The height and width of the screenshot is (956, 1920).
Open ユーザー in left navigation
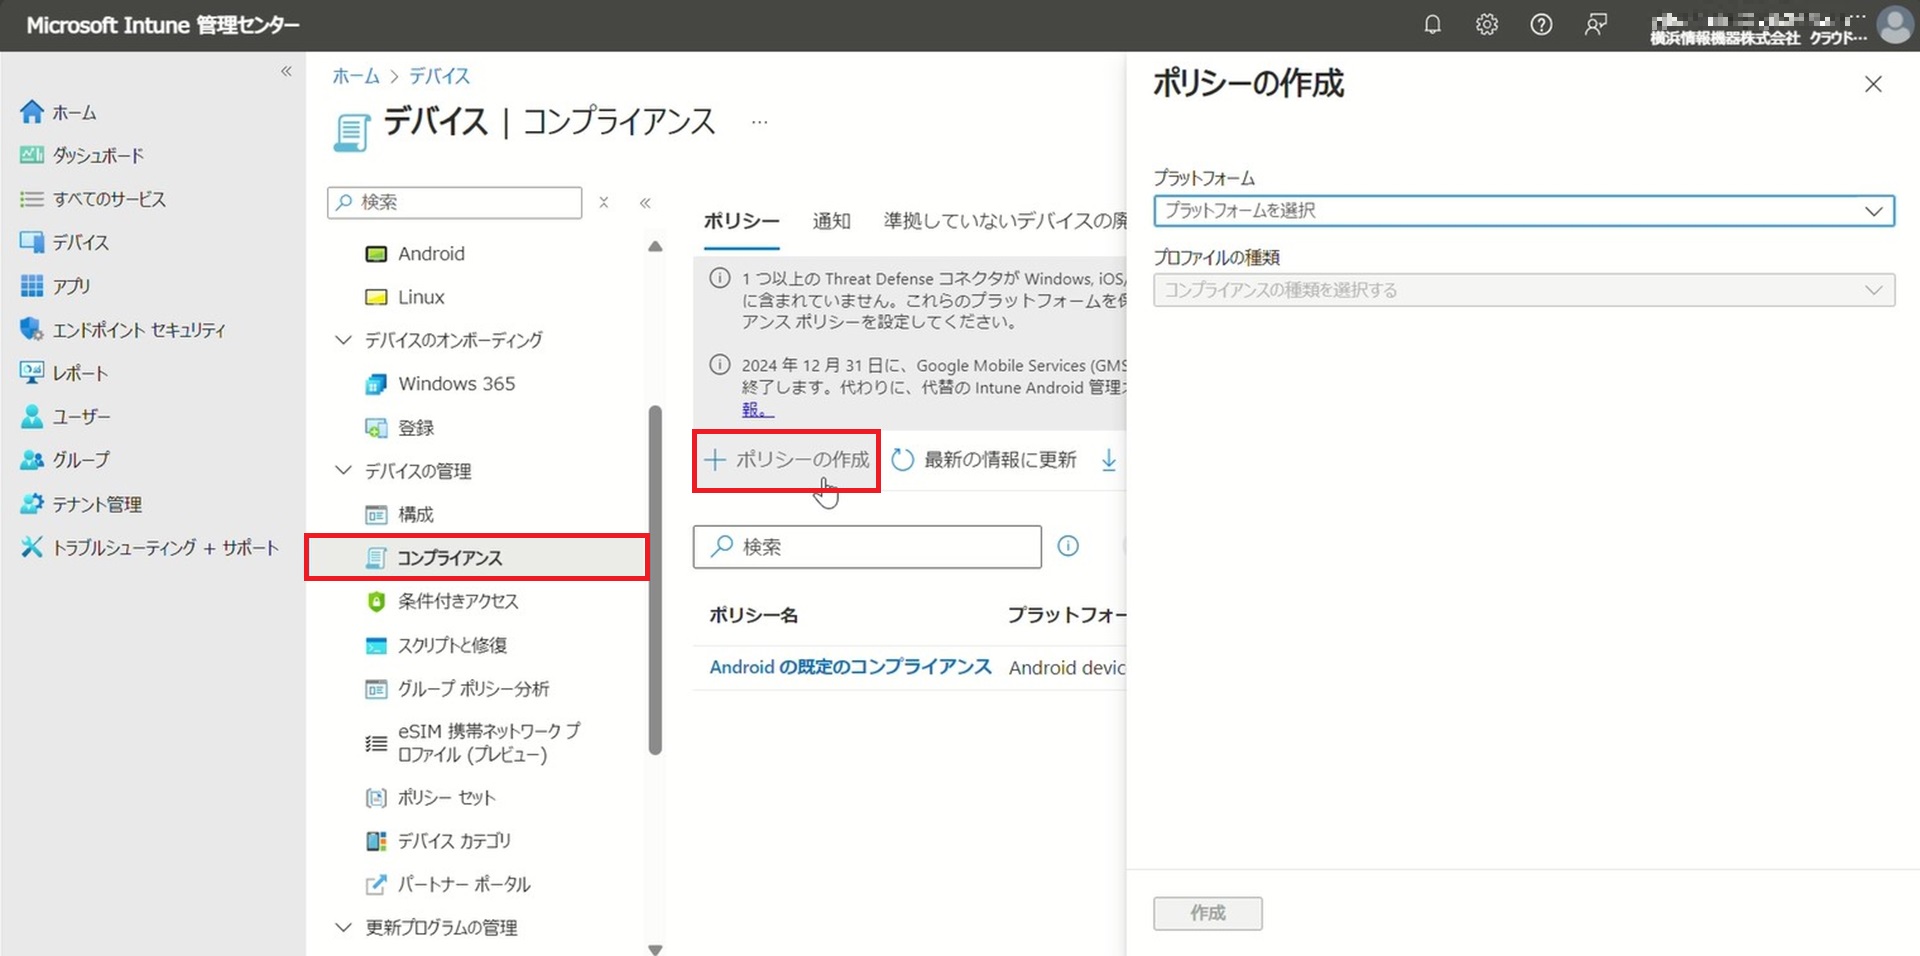[x=66, y=416]
